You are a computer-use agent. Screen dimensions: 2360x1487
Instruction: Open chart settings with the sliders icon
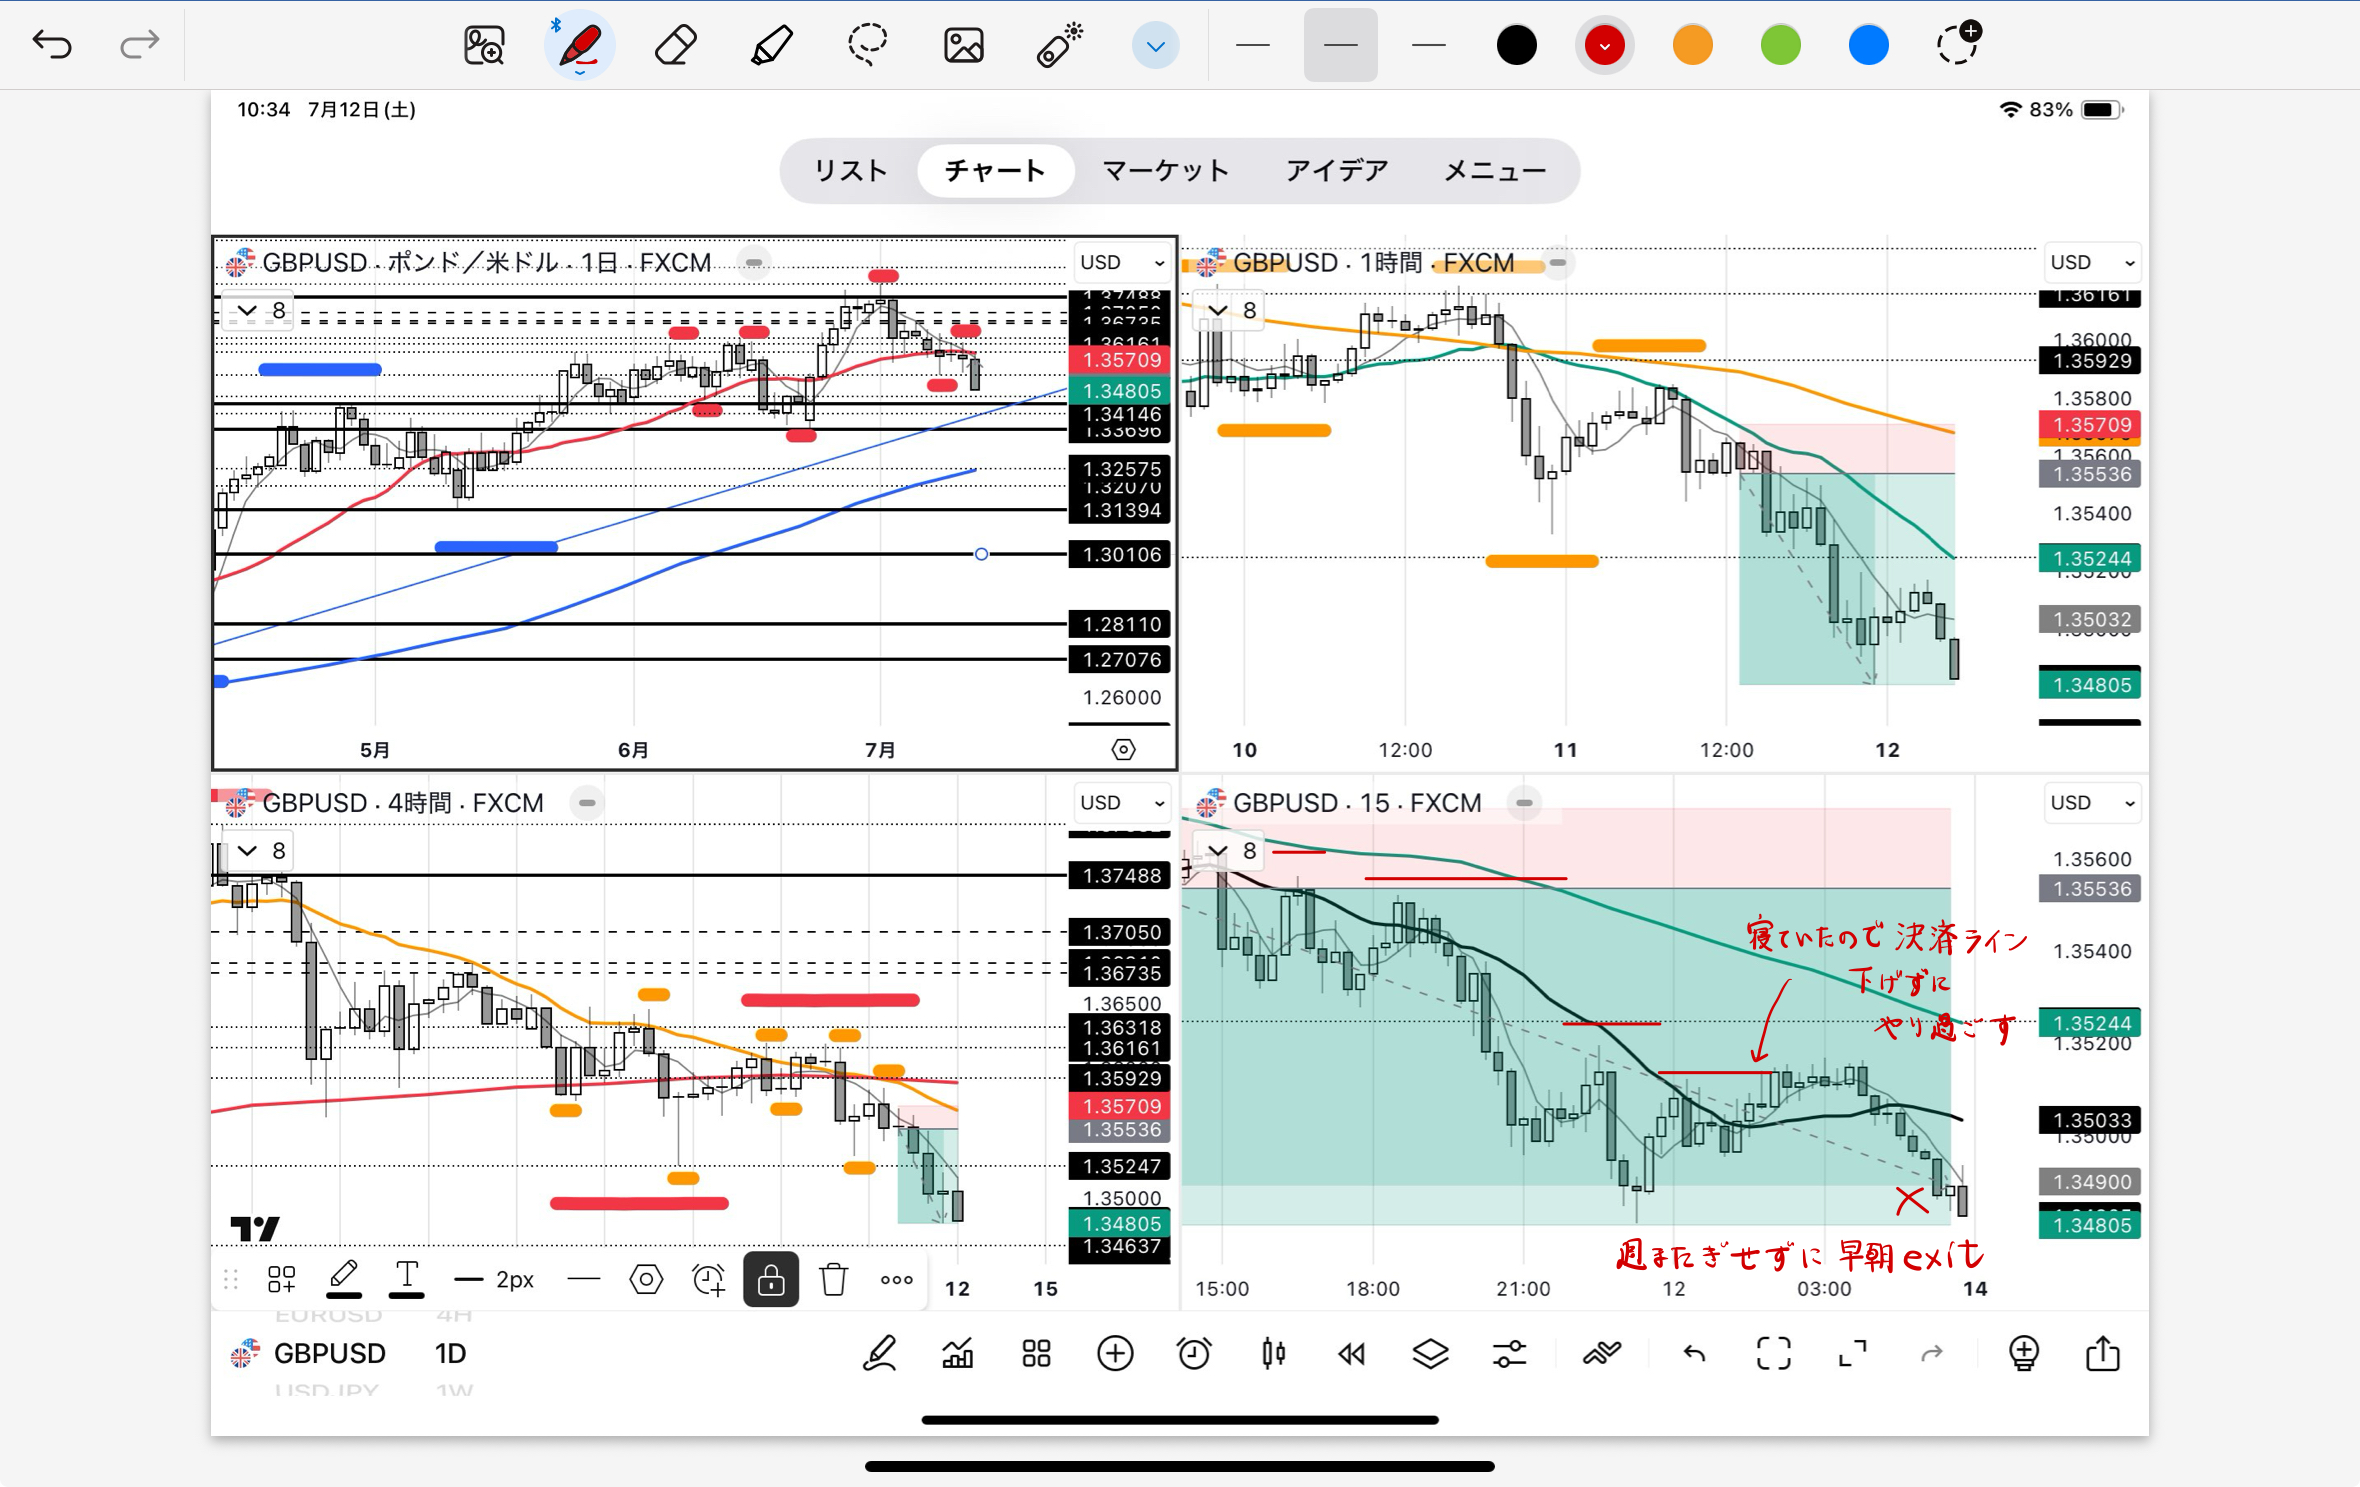coord(1510,1354)
